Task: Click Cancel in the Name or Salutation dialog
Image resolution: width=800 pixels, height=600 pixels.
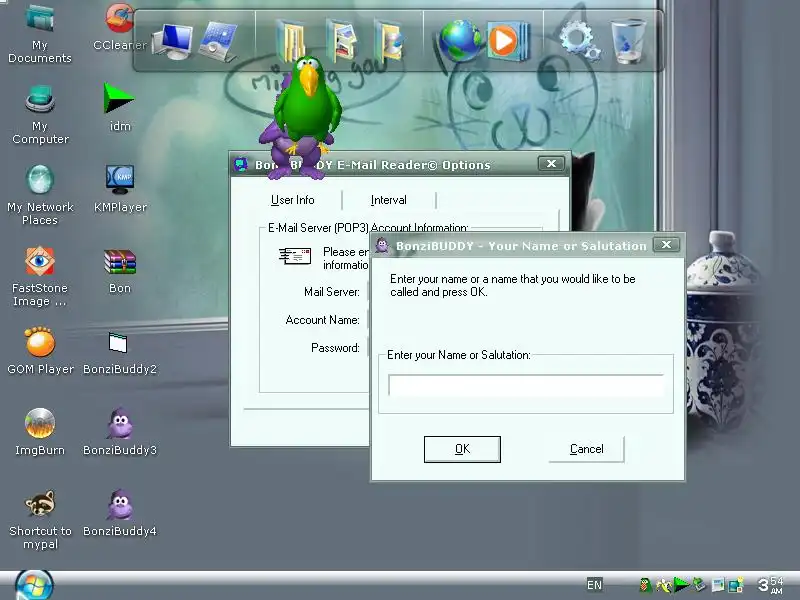Action: click(x=586, y=449)
